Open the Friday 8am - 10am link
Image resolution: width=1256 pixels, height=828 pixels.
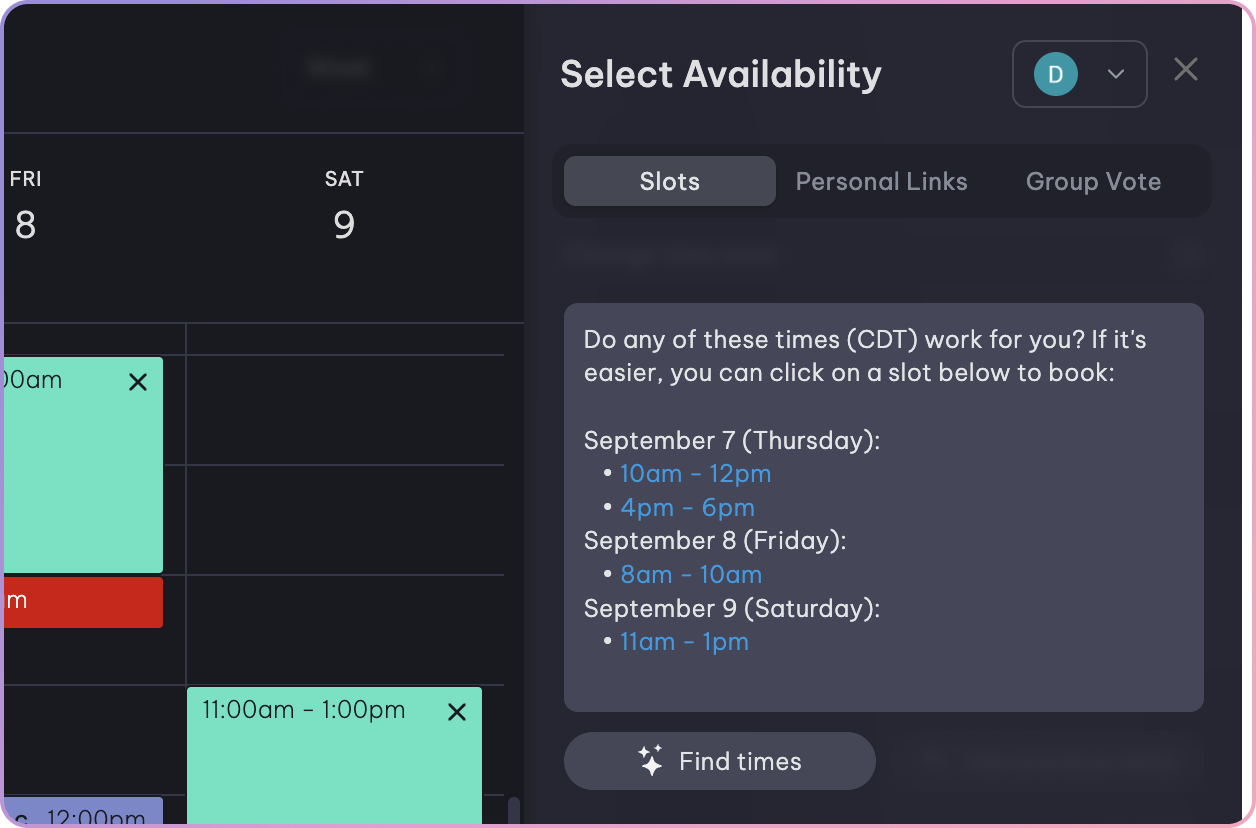point(691,574)
